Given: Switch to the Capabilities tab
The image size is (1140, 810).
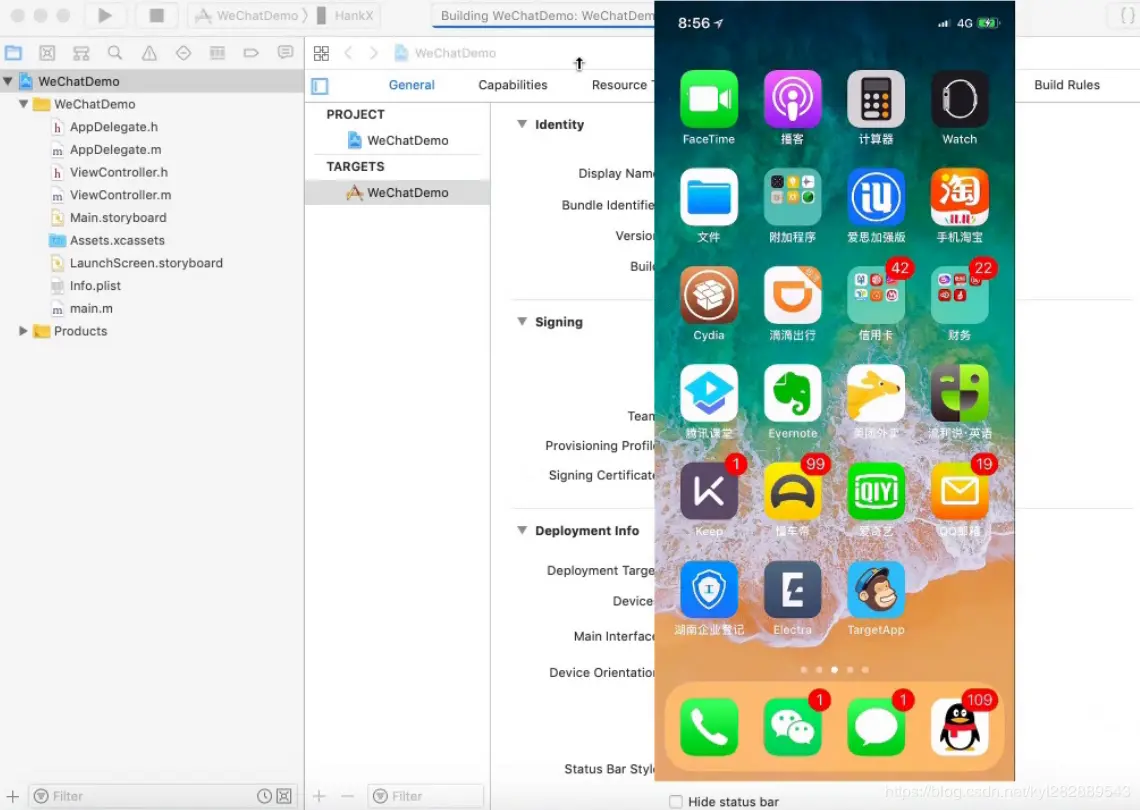Looking at the screenshot, I should [x=513, y=85].
